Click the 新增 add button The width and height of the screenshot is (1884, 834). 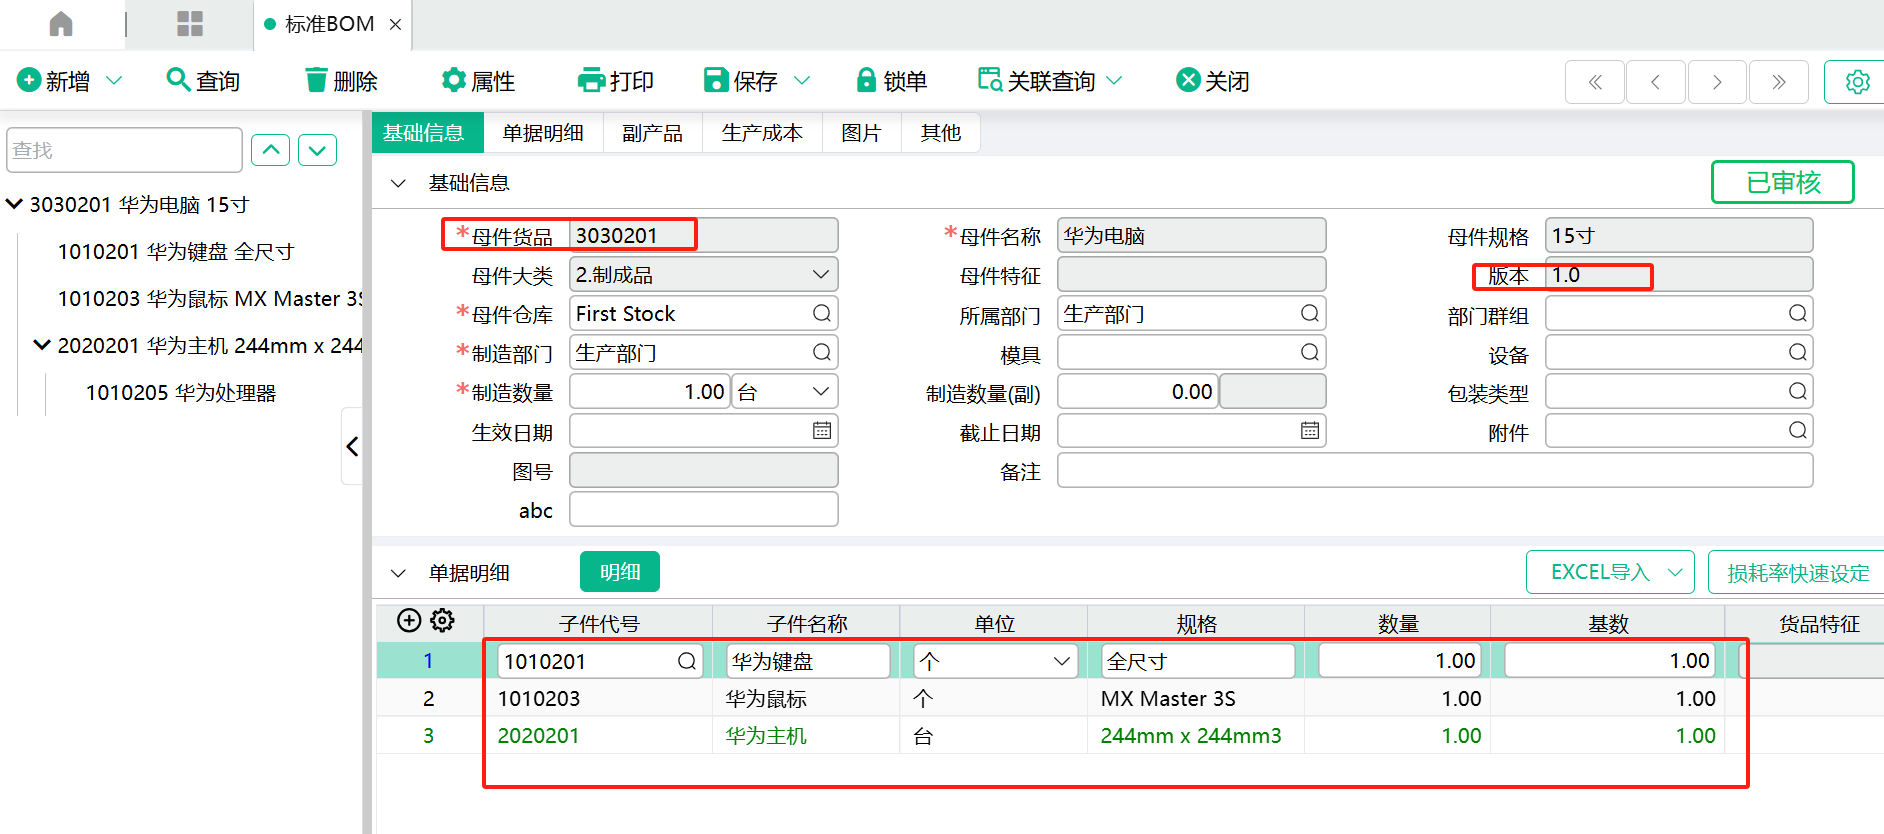point(55,81)
